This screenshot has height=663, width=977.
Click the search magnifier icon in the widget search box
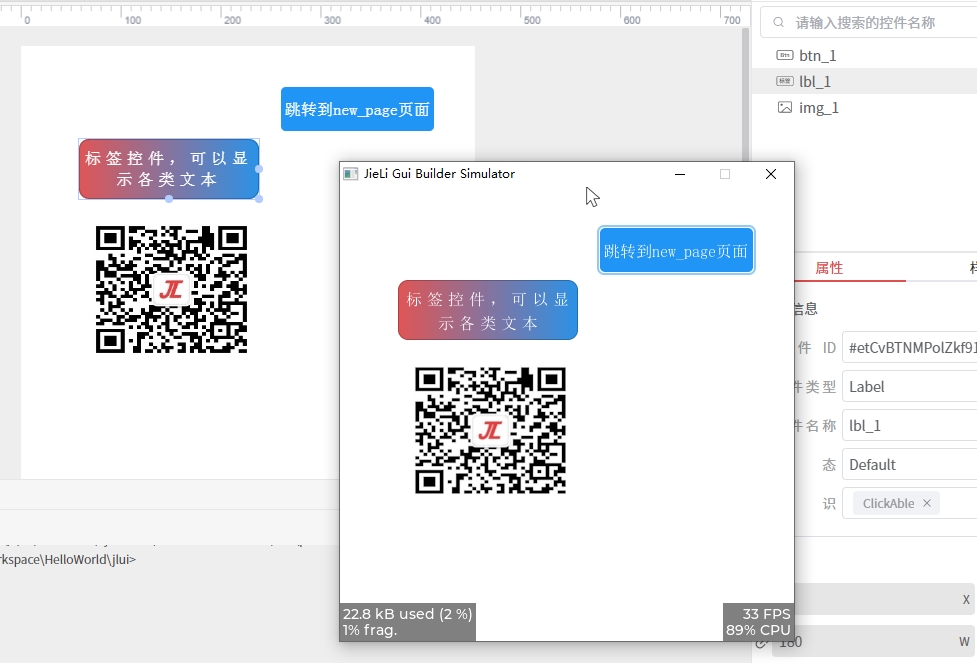(778, 22)
